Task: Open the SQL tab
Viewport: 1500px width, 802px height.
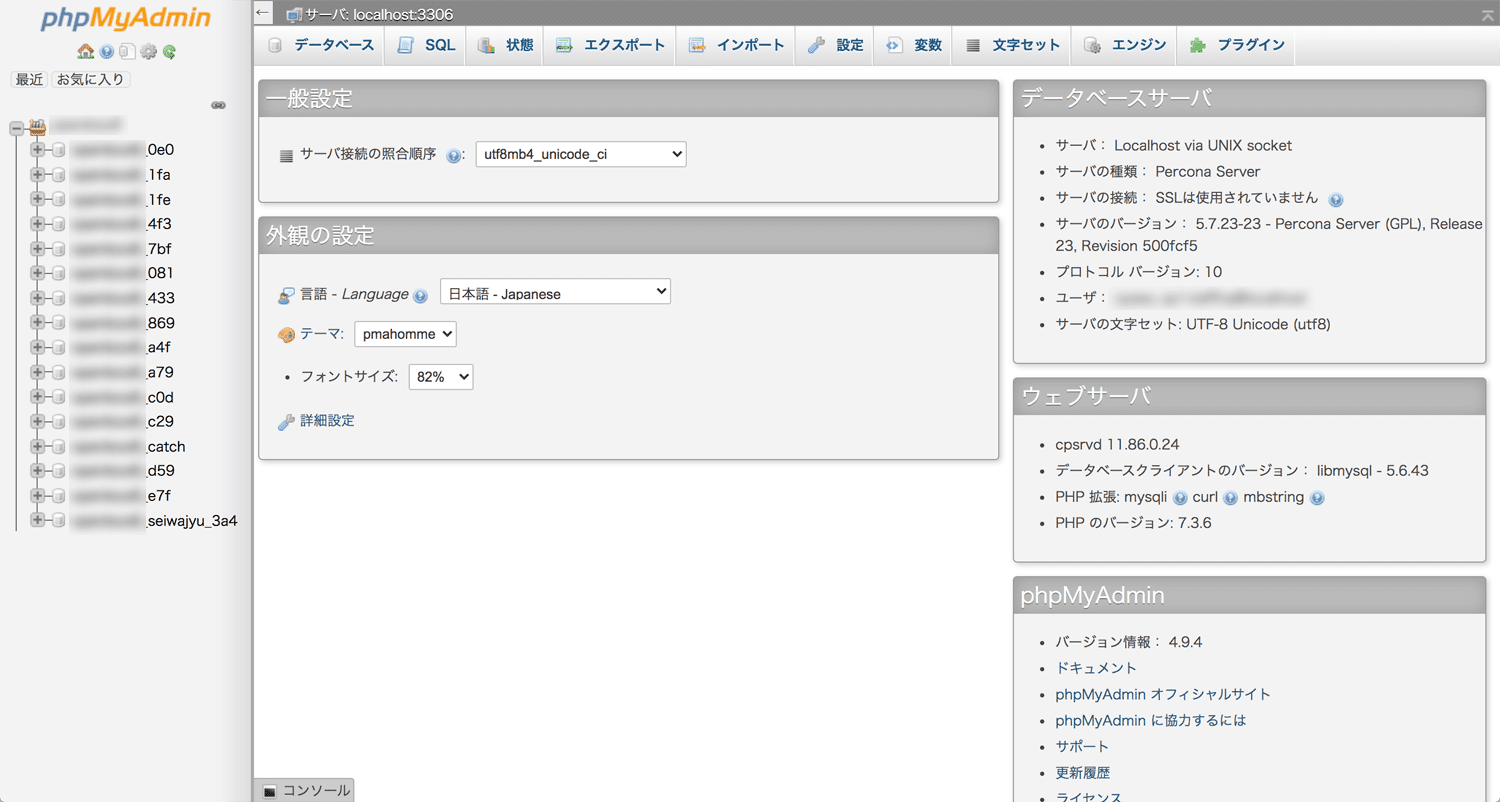Action: [425, 46]
